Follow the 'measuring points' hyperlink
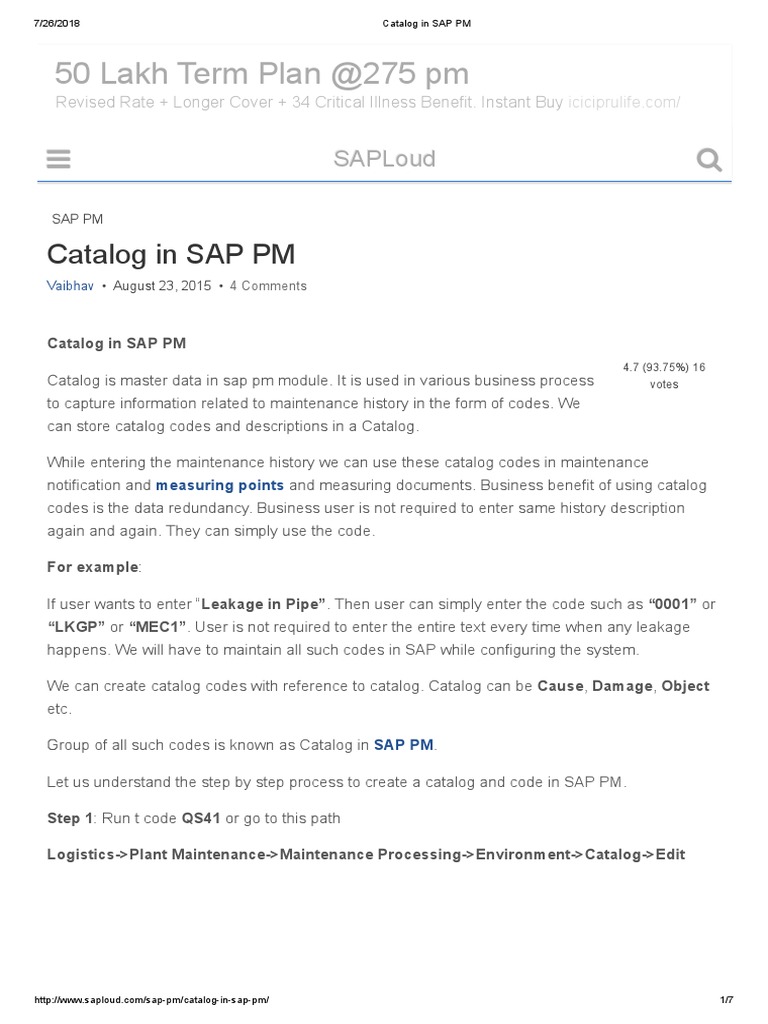Screen dimensions: 768x1024 coord(219,485)
